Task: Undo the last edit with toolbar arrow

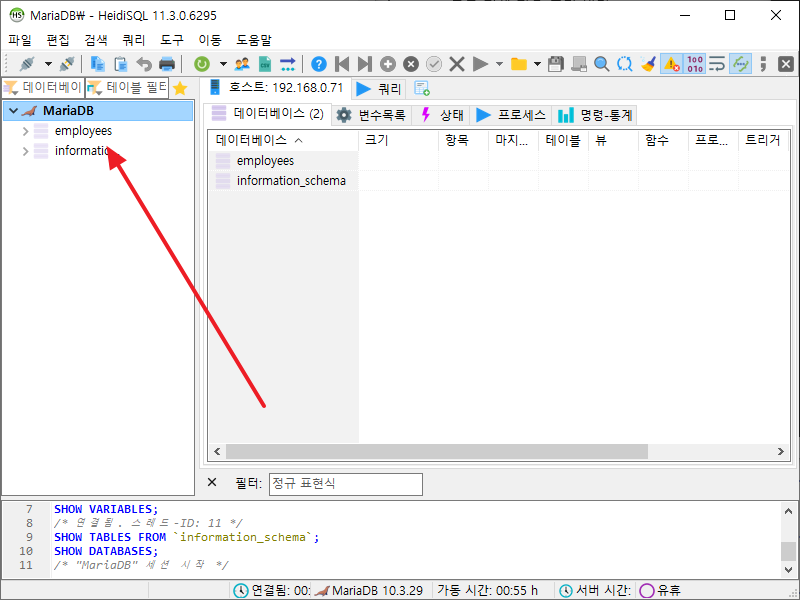Action: 144,64
